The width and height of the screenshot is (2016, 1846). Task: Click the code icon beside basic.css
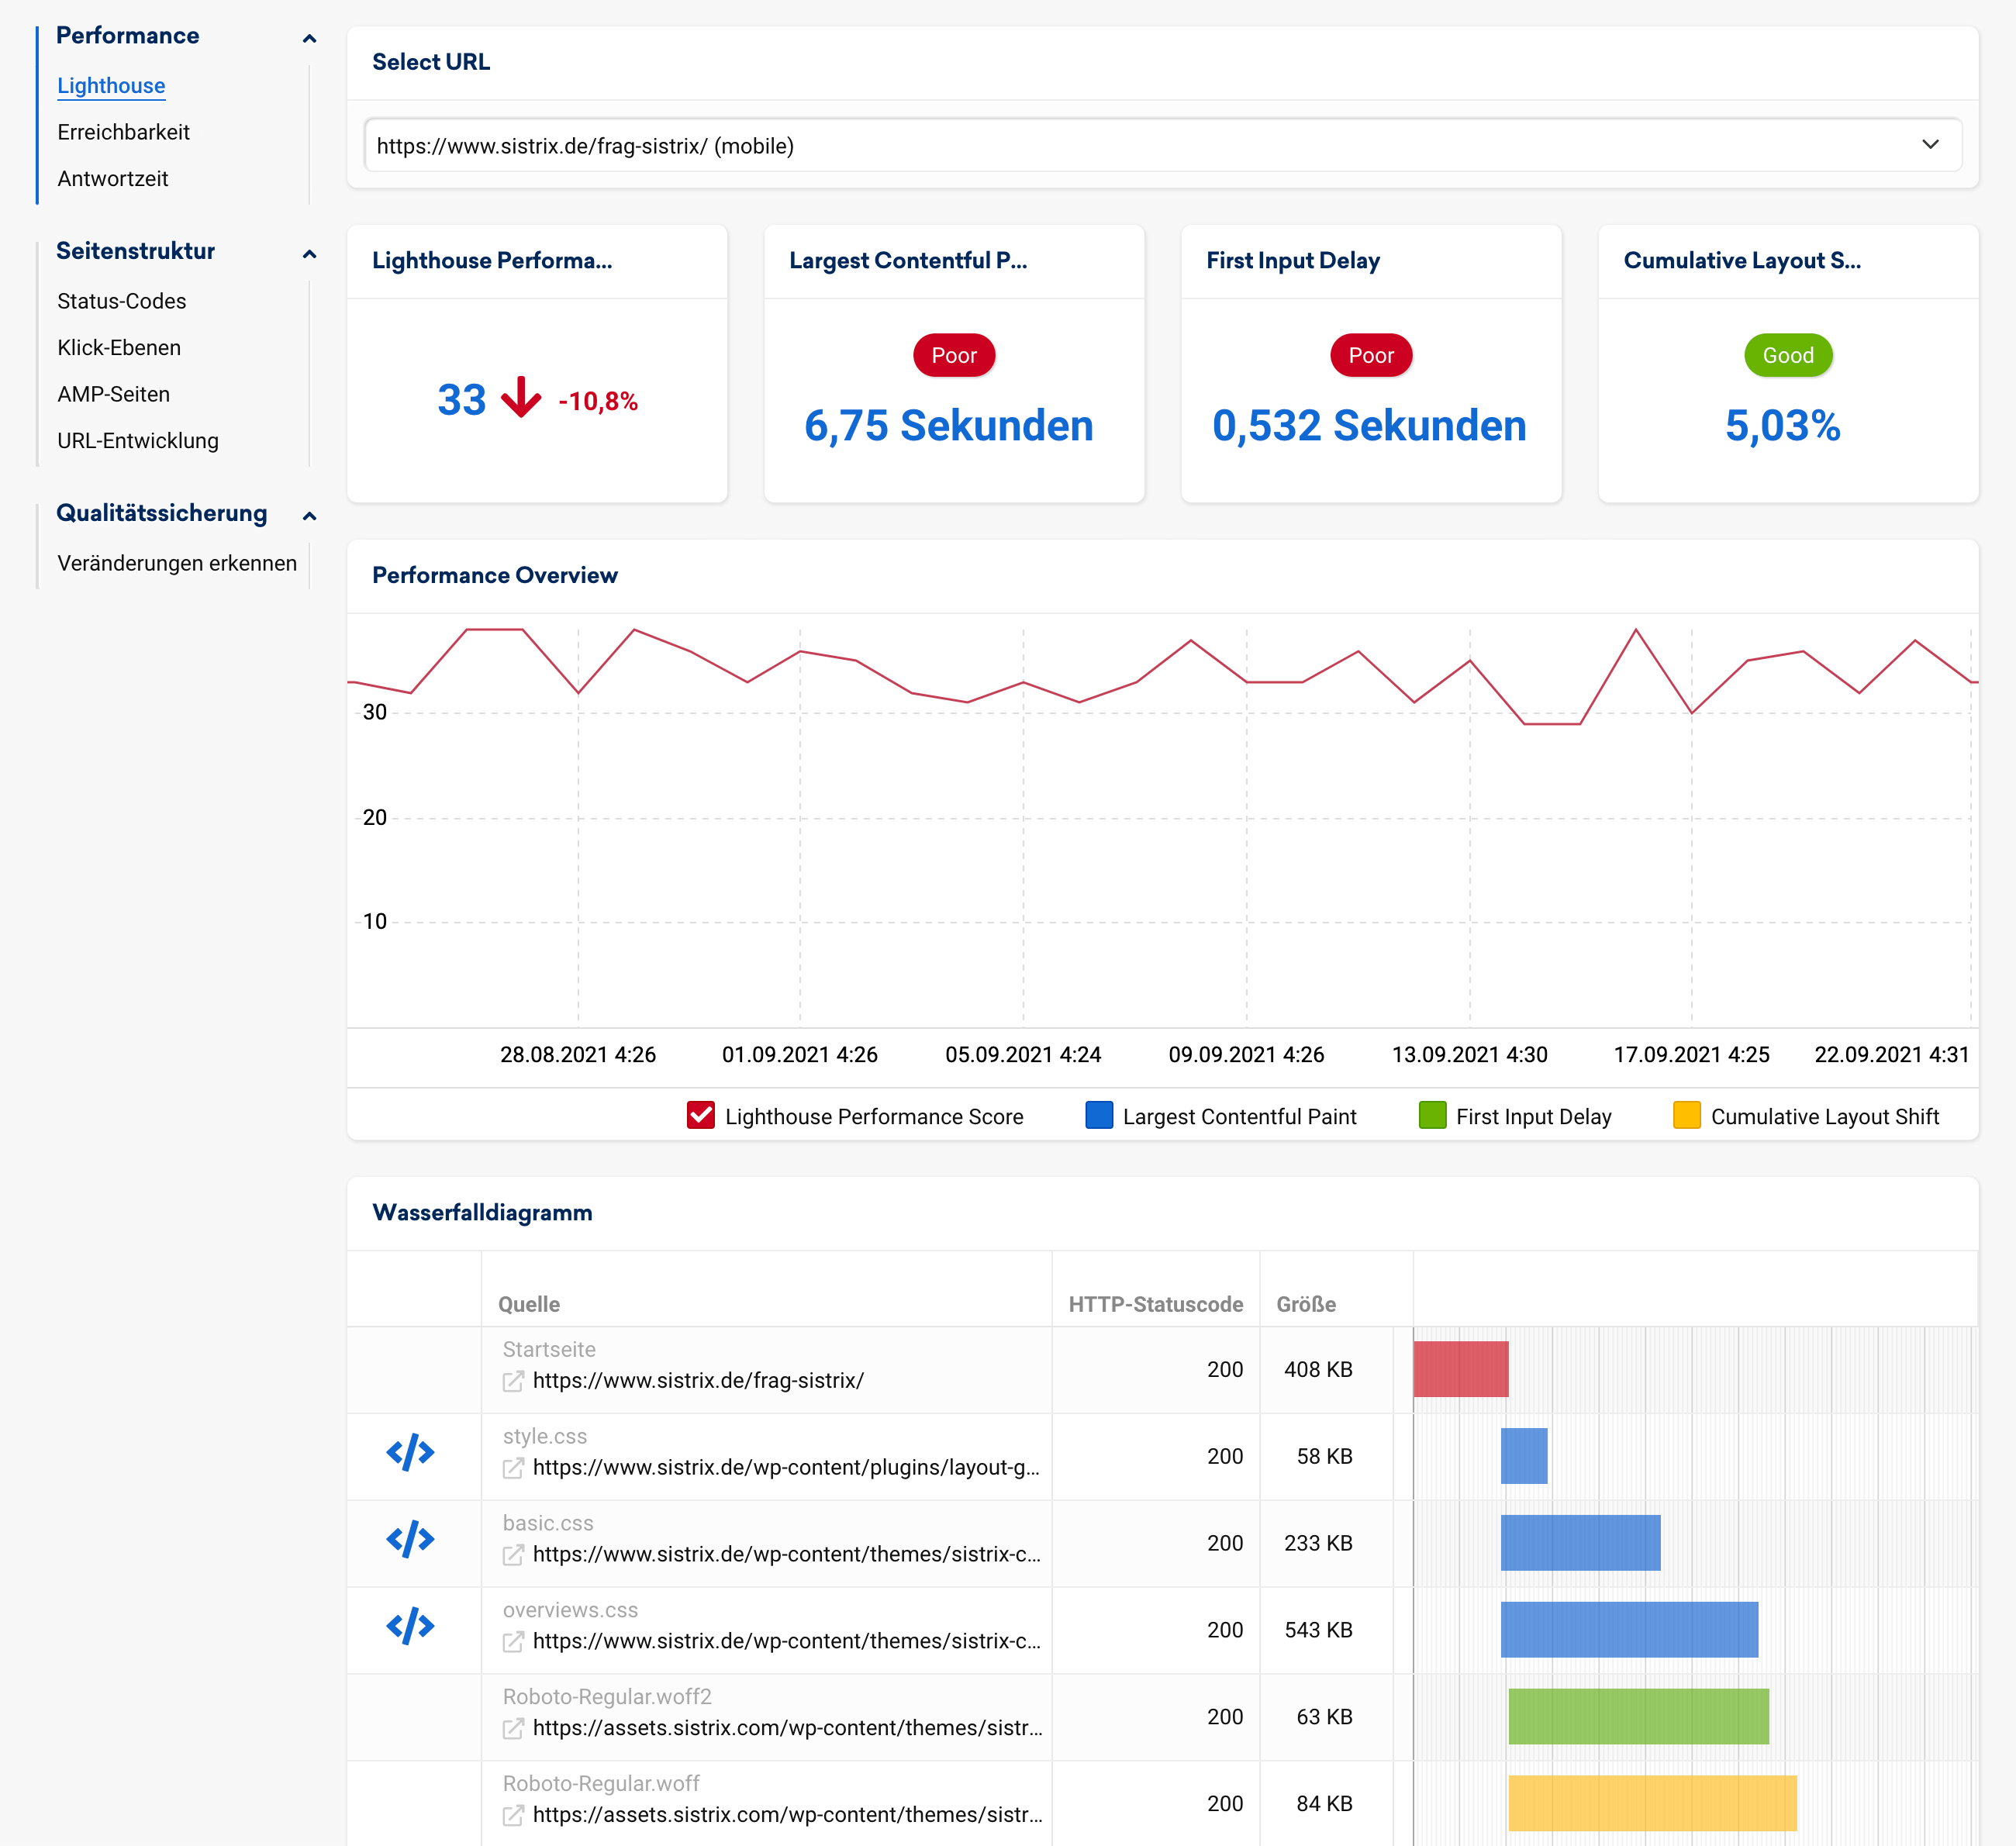410,1539
